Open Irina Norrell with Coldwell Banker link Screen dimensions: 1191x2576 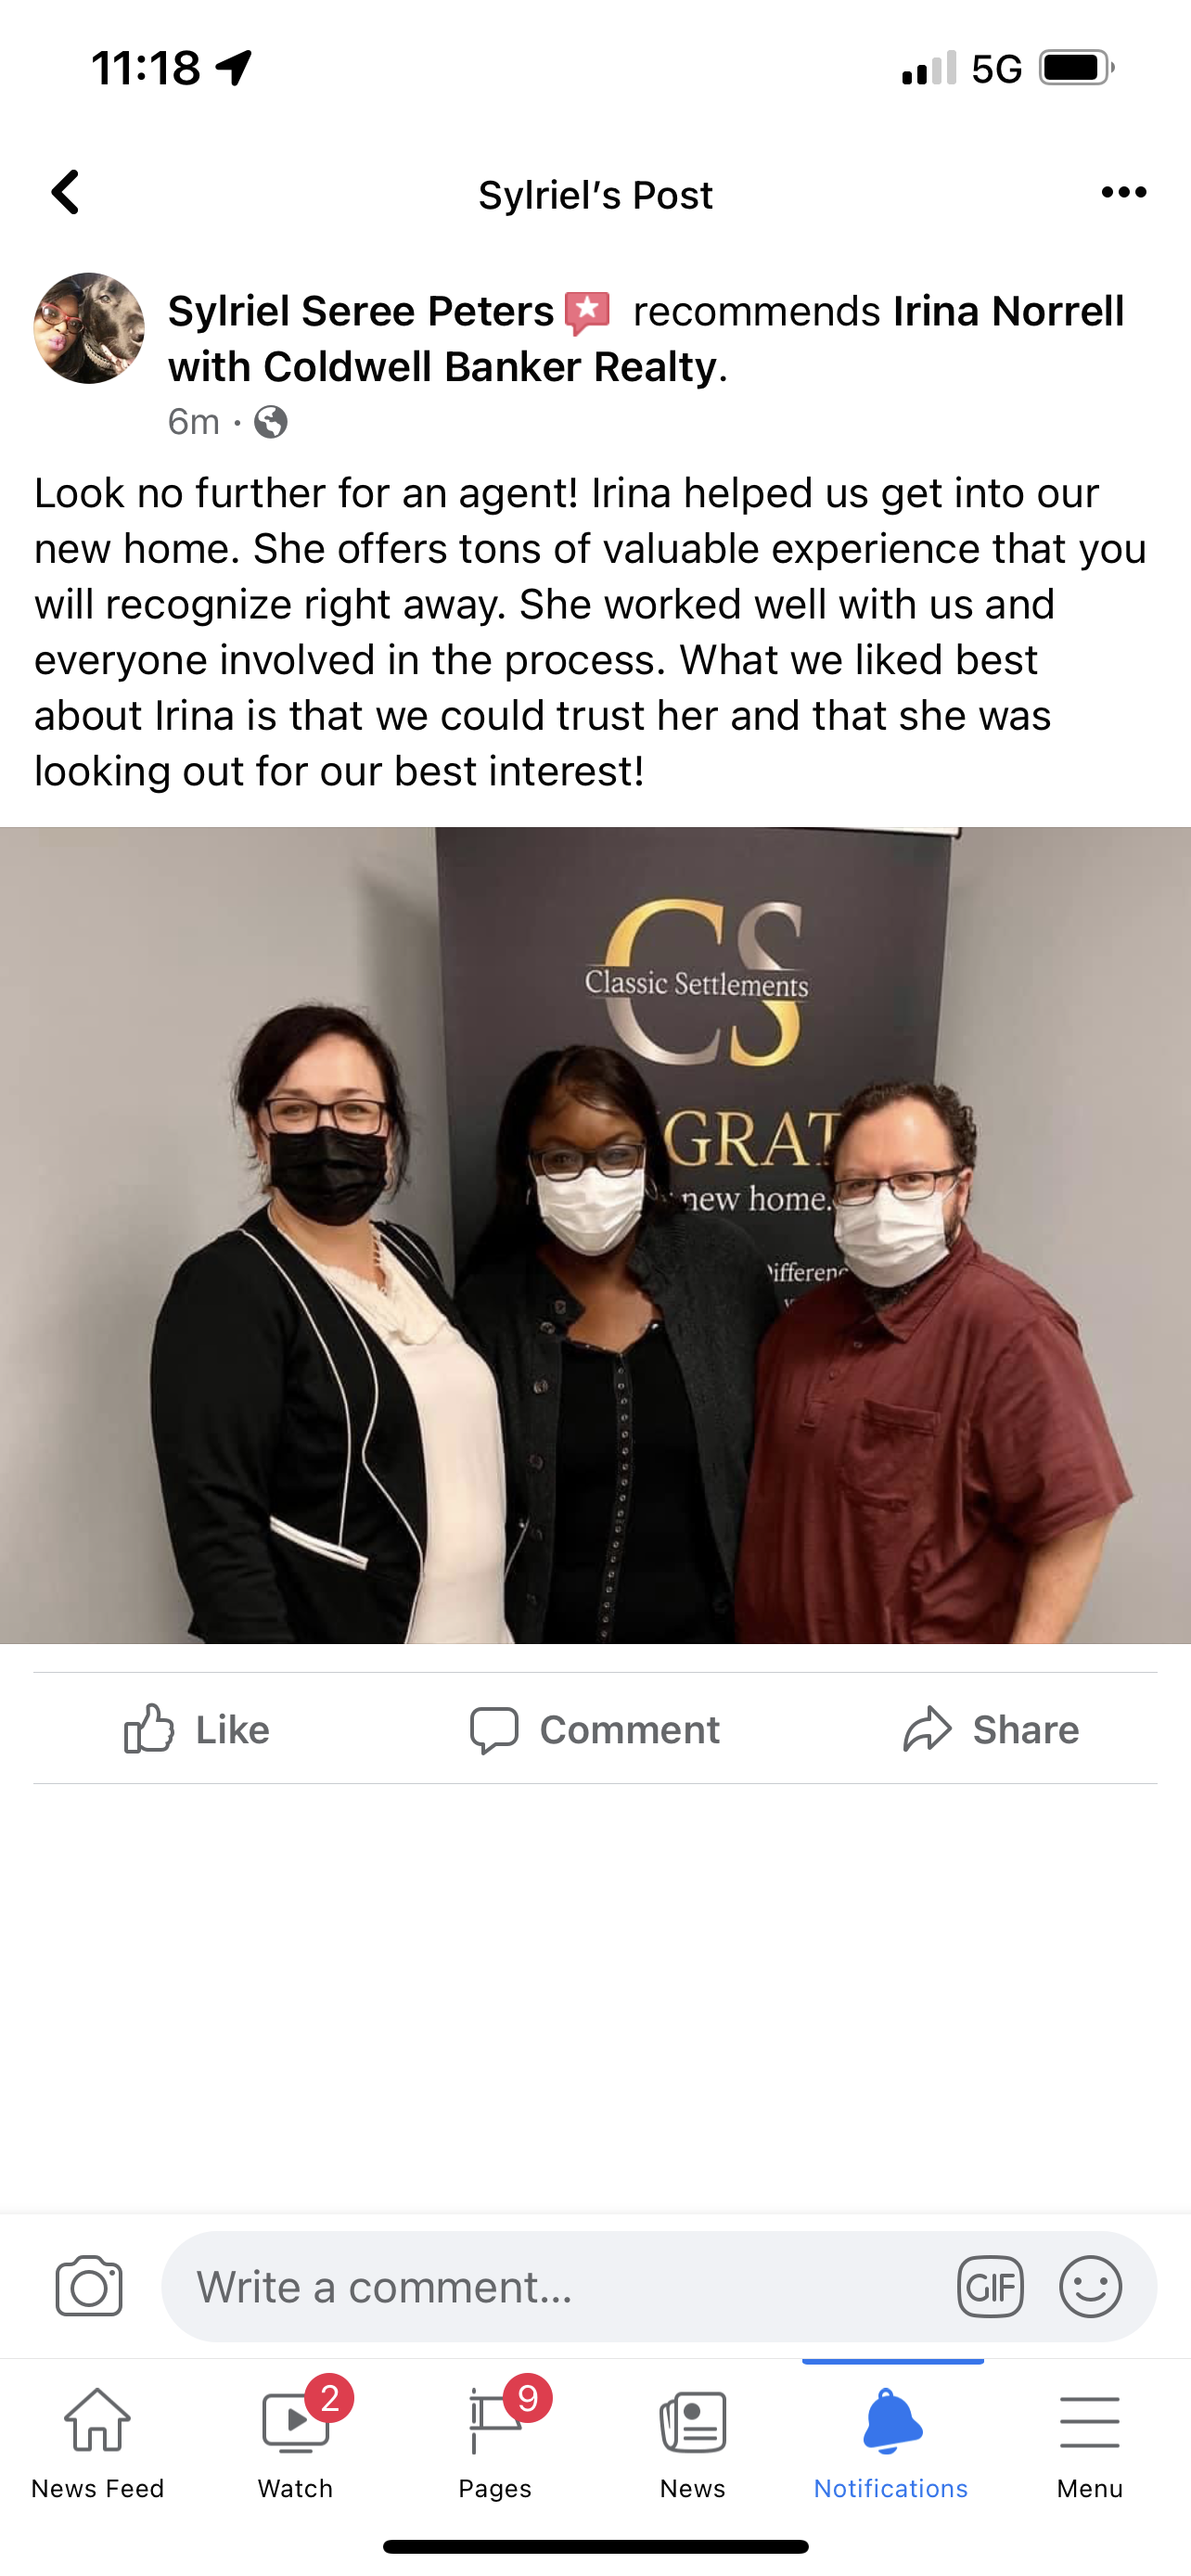coord(646,339)
